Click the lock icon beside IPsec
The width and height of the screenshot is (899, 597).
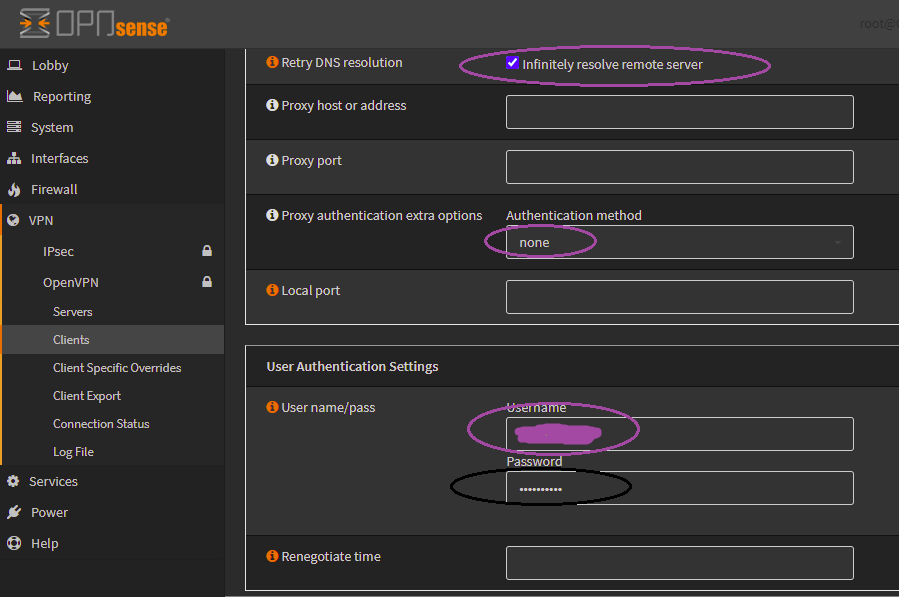click(x=207, y=251)
